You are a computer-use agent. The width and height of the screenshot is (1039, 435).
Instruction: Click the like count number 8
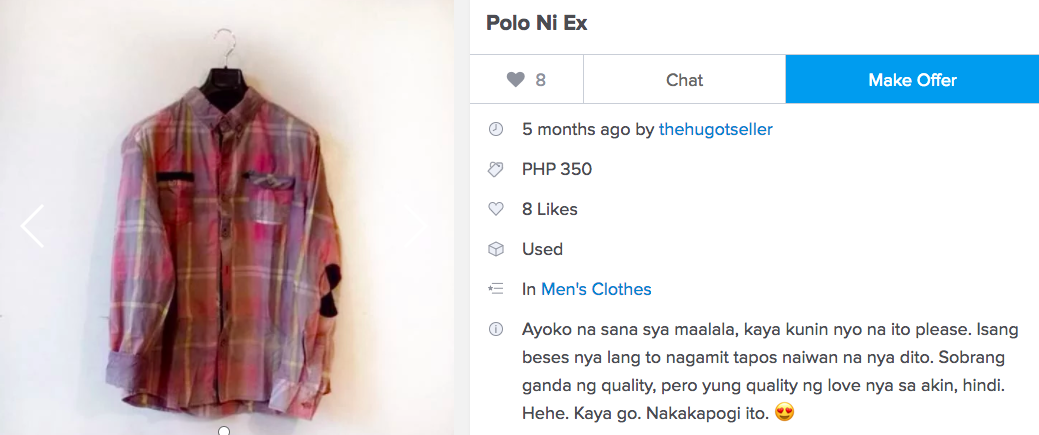click(541, 80)
